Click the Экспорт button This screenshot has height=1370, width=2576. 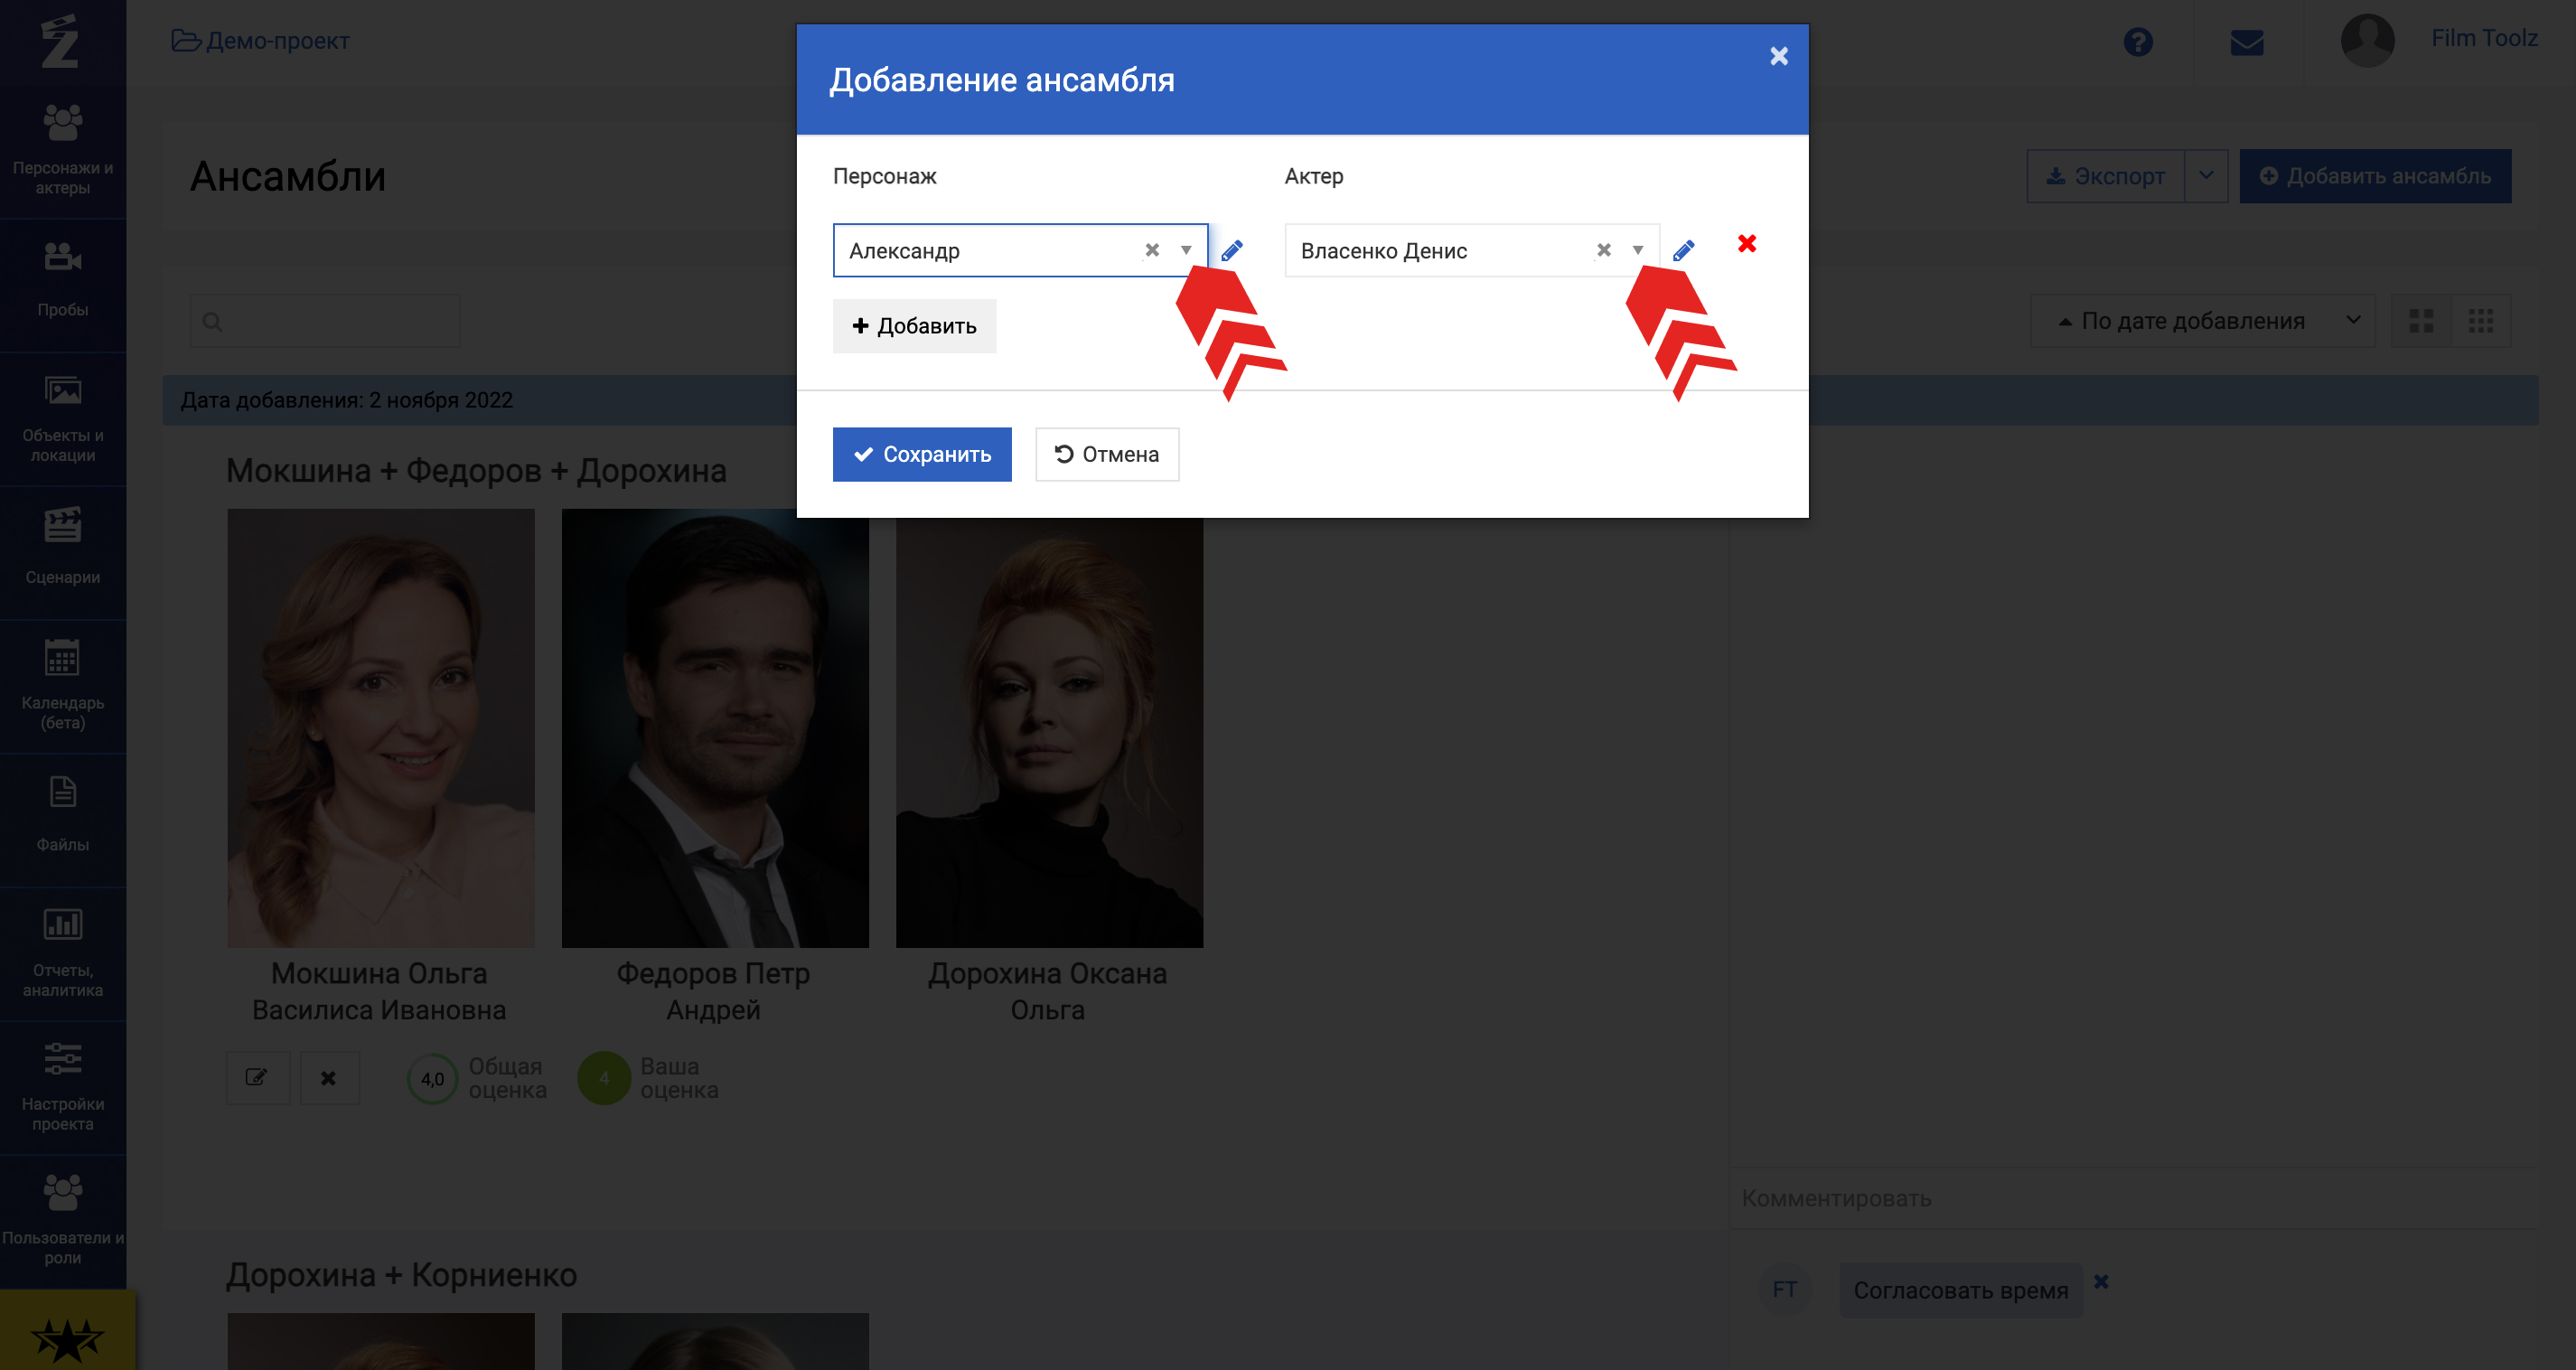point(2105,176)
